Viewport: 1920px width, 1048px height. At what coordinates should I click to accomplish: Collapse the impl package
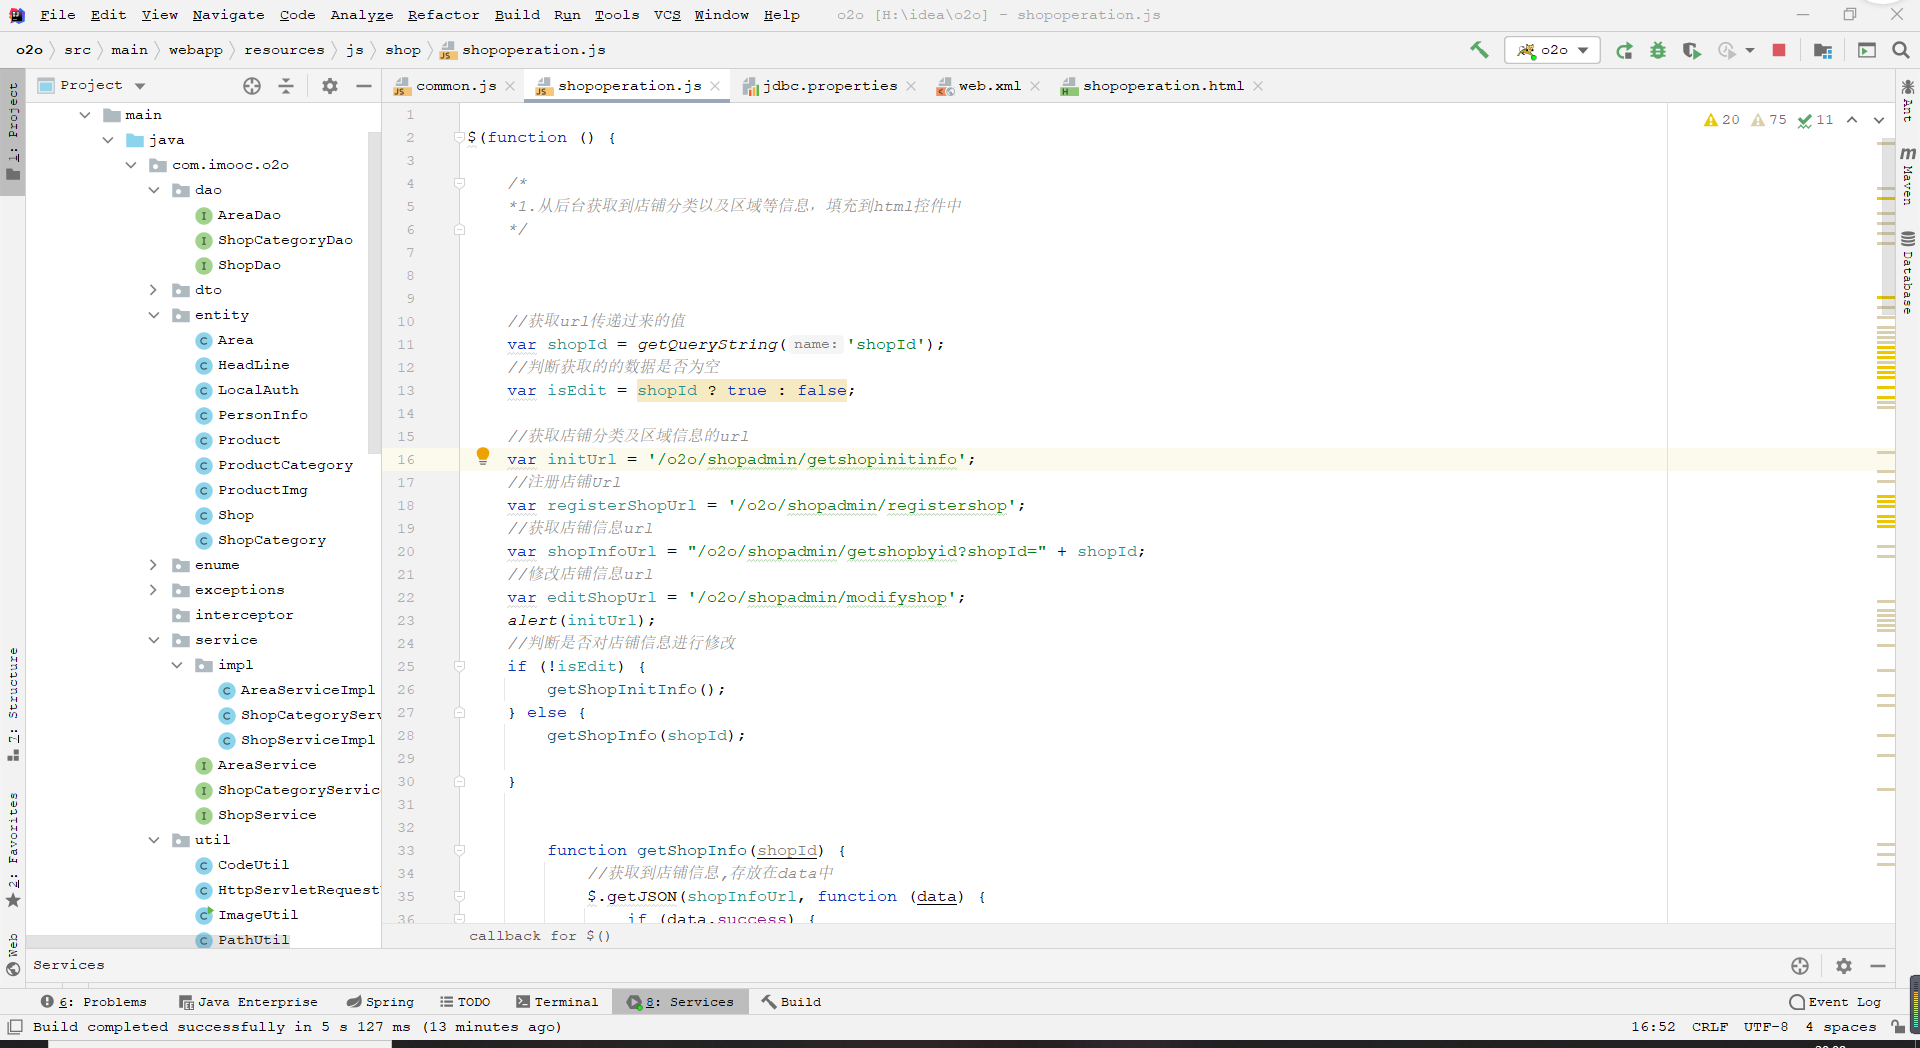[177, 665]
